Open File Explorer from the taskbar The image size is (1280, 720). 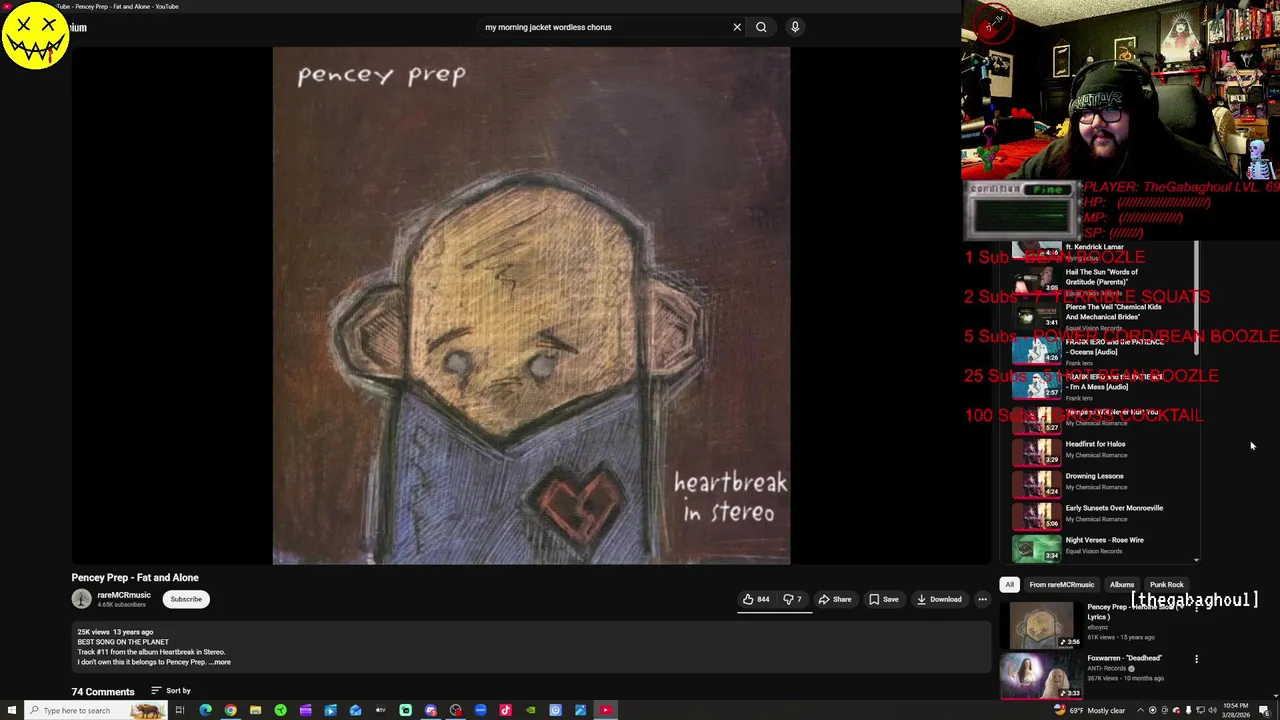click(x=255, y=710)
